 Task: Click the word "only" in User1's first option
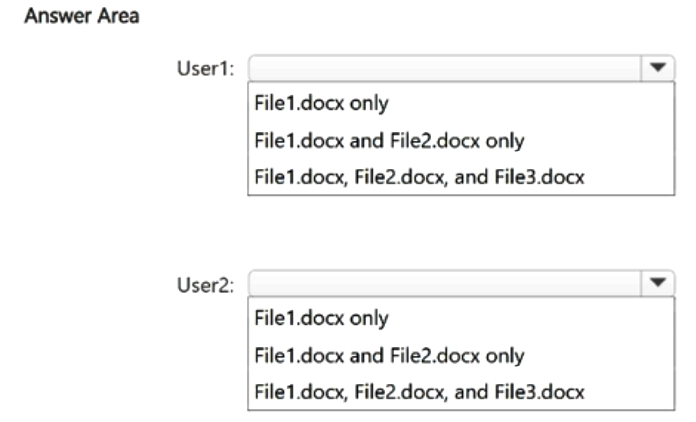(x=369, y=104)
